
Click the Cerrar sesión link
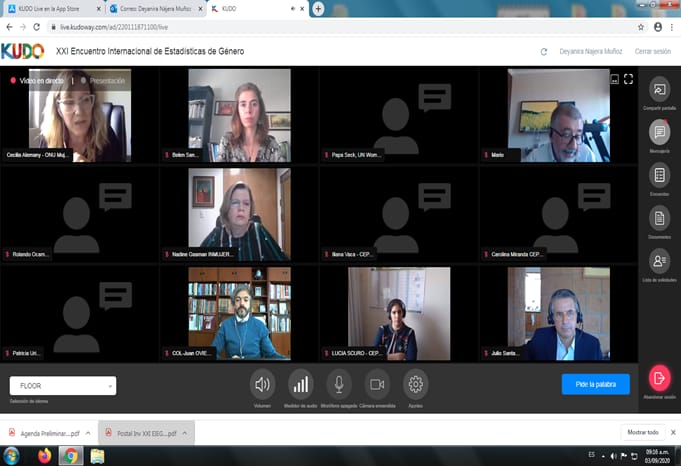[654, 51]
